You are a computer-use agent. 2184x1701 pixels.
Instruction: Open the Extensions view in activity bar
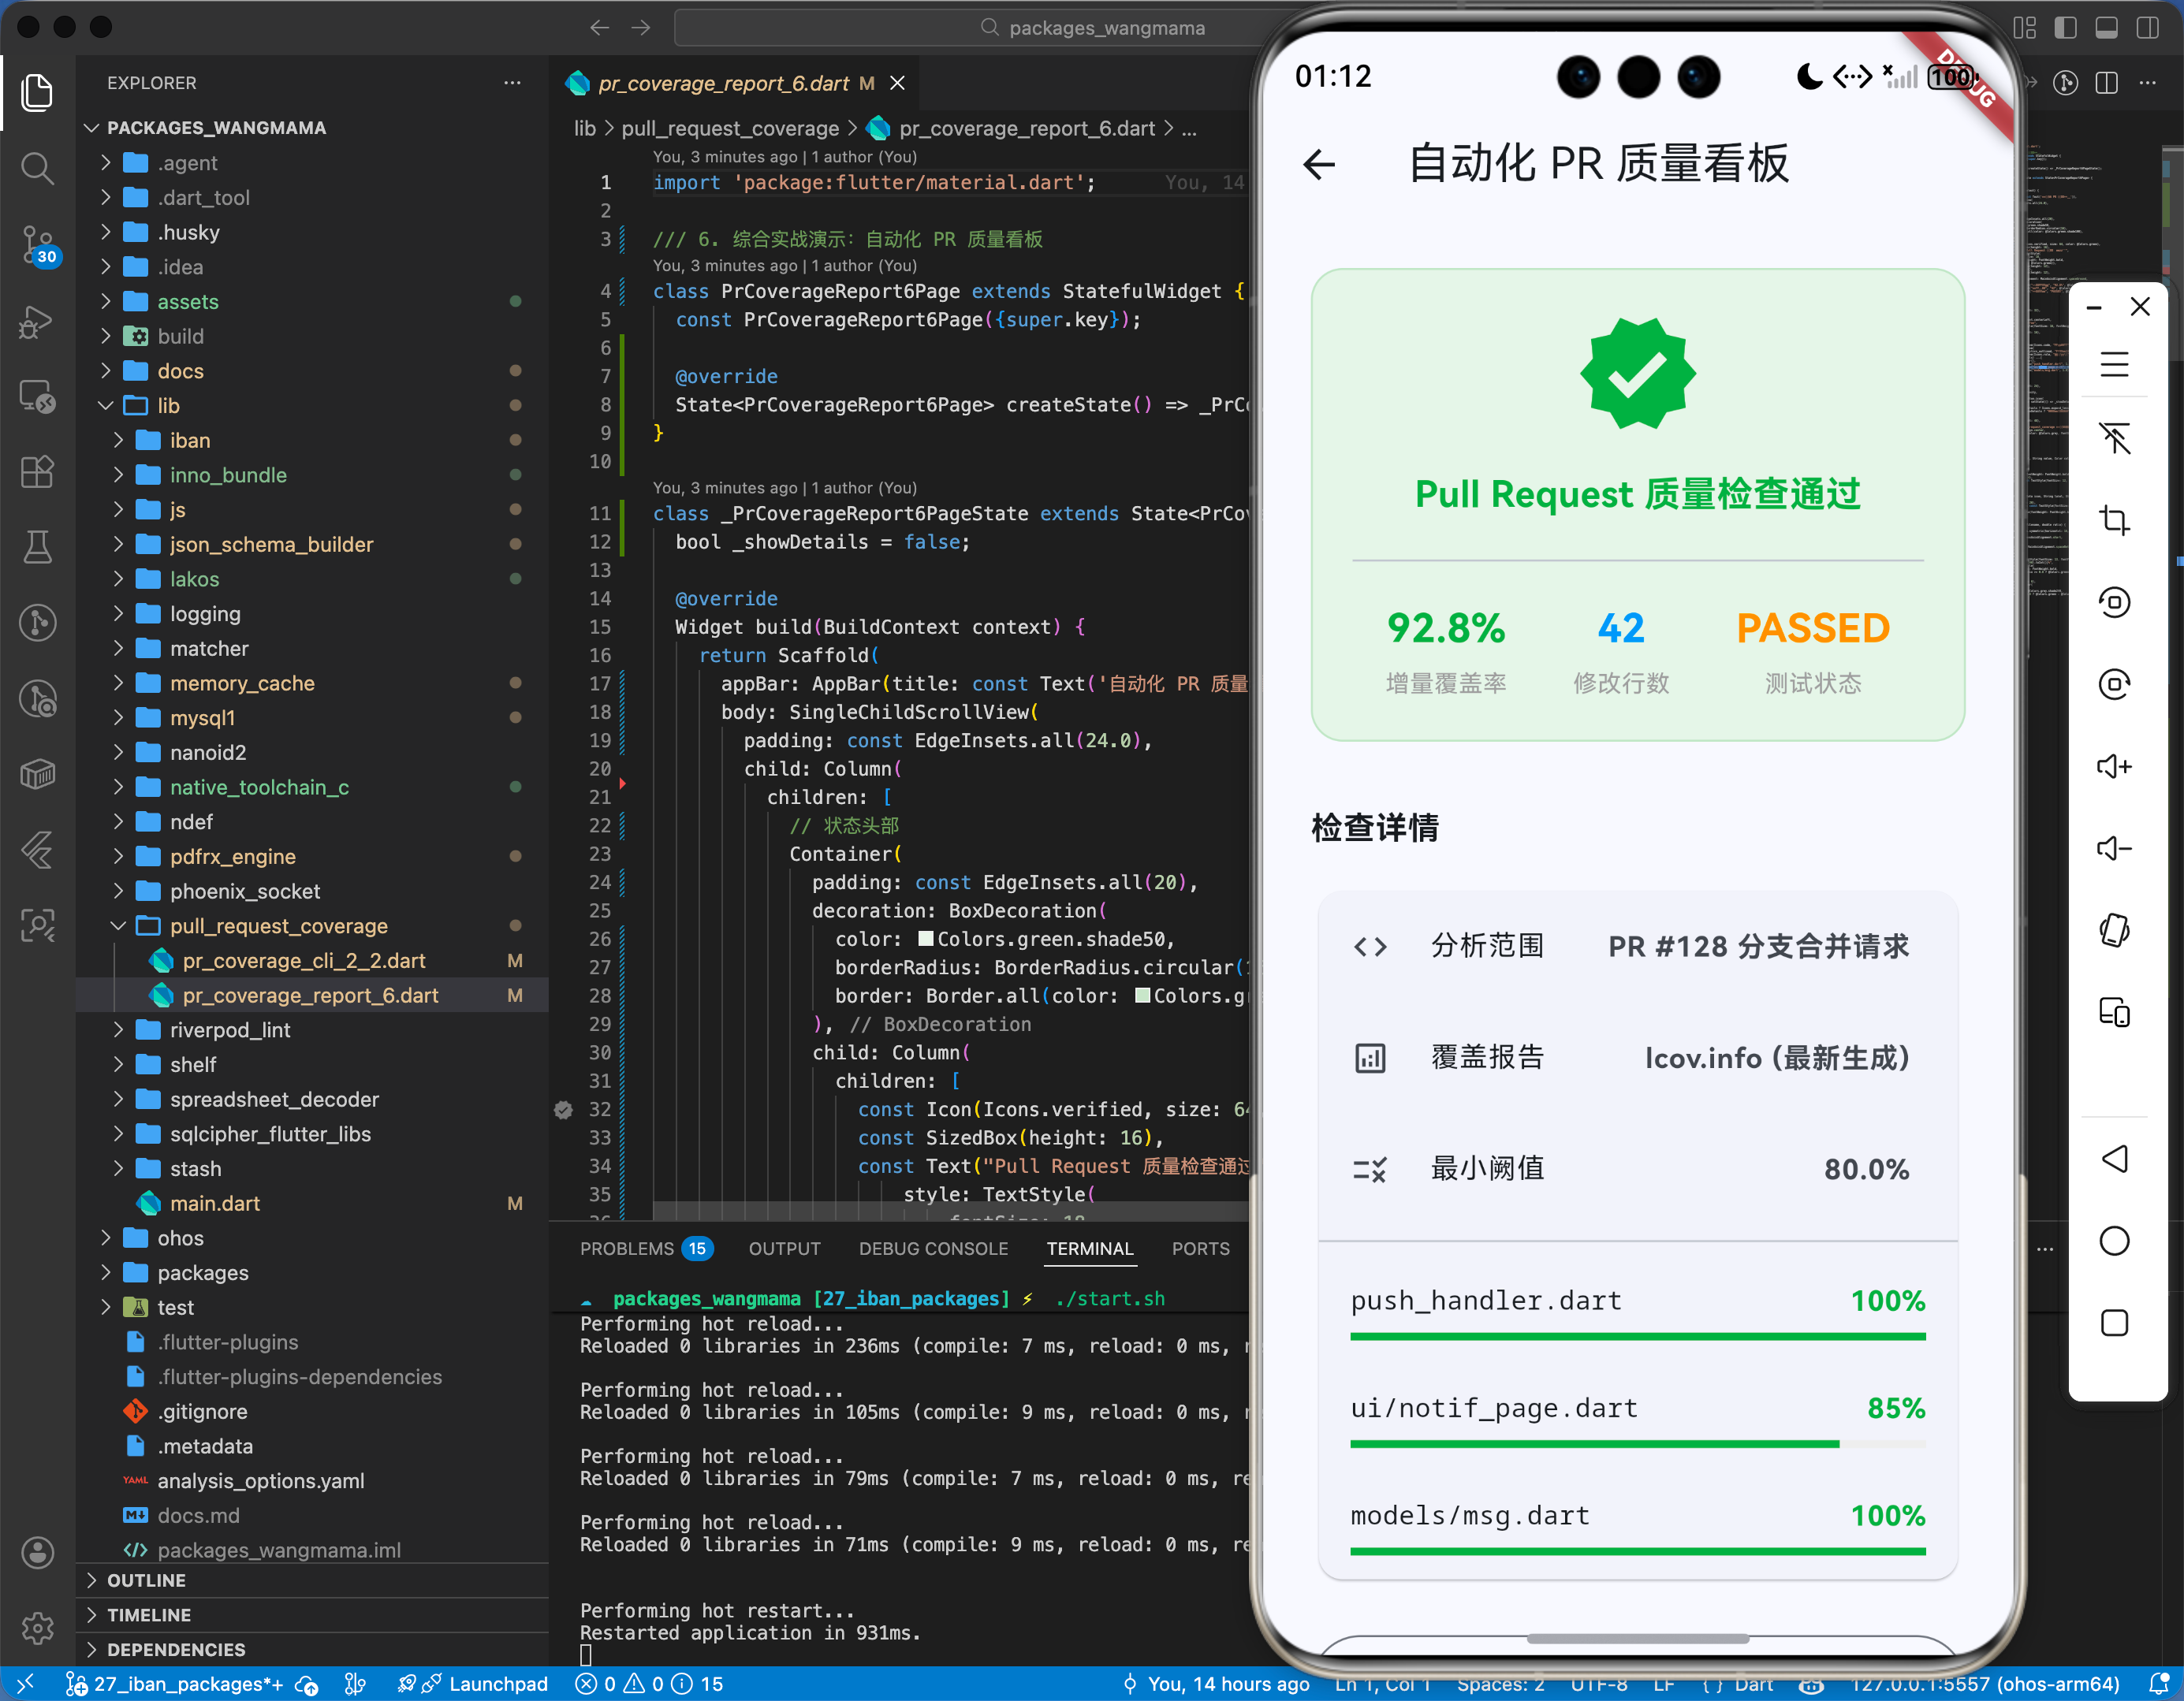37,472
